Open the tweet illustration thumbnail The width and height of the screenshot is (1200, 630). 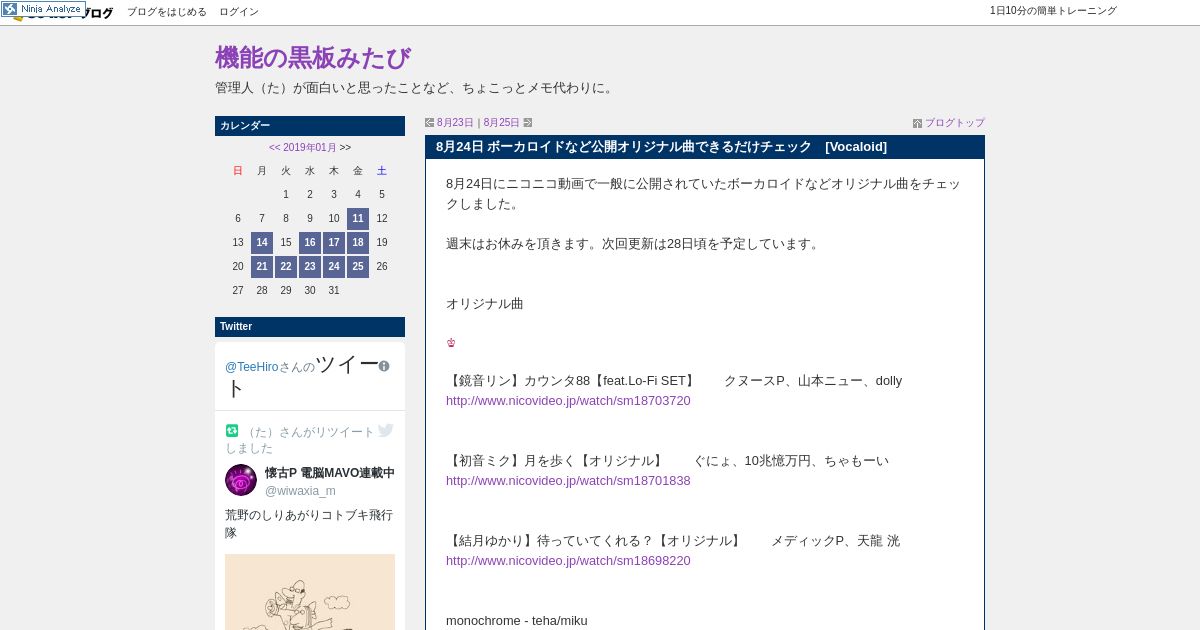[x=310, y=592]
